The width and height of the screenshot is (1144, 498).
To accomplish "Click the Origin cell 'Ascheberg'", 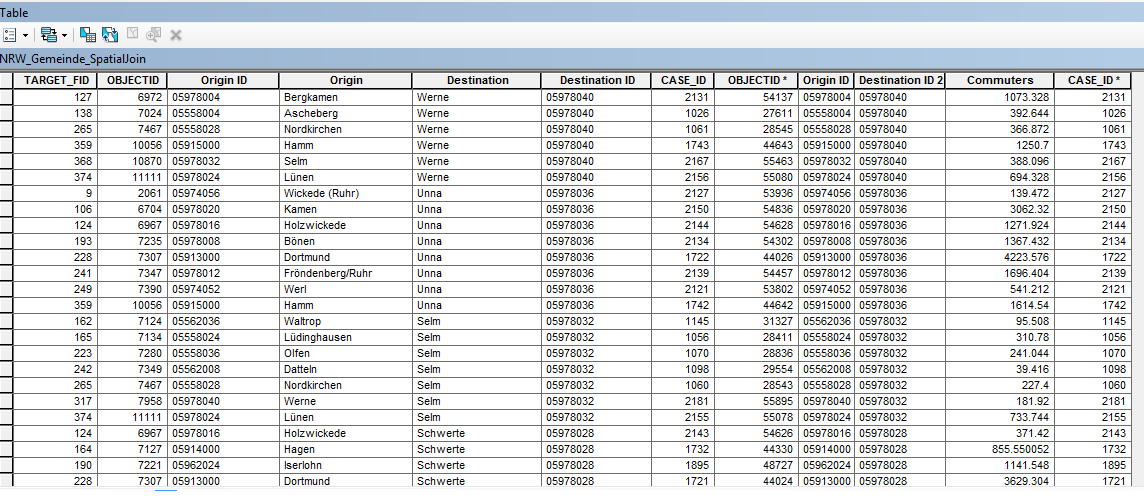I will point(346,113).
